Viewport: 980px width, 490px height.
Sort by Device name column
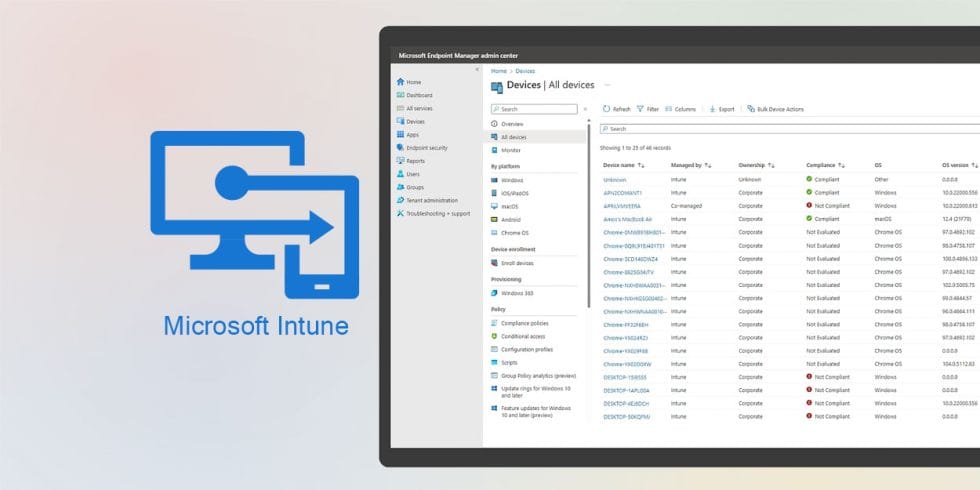pyautogui.click(x=624, y=165)
